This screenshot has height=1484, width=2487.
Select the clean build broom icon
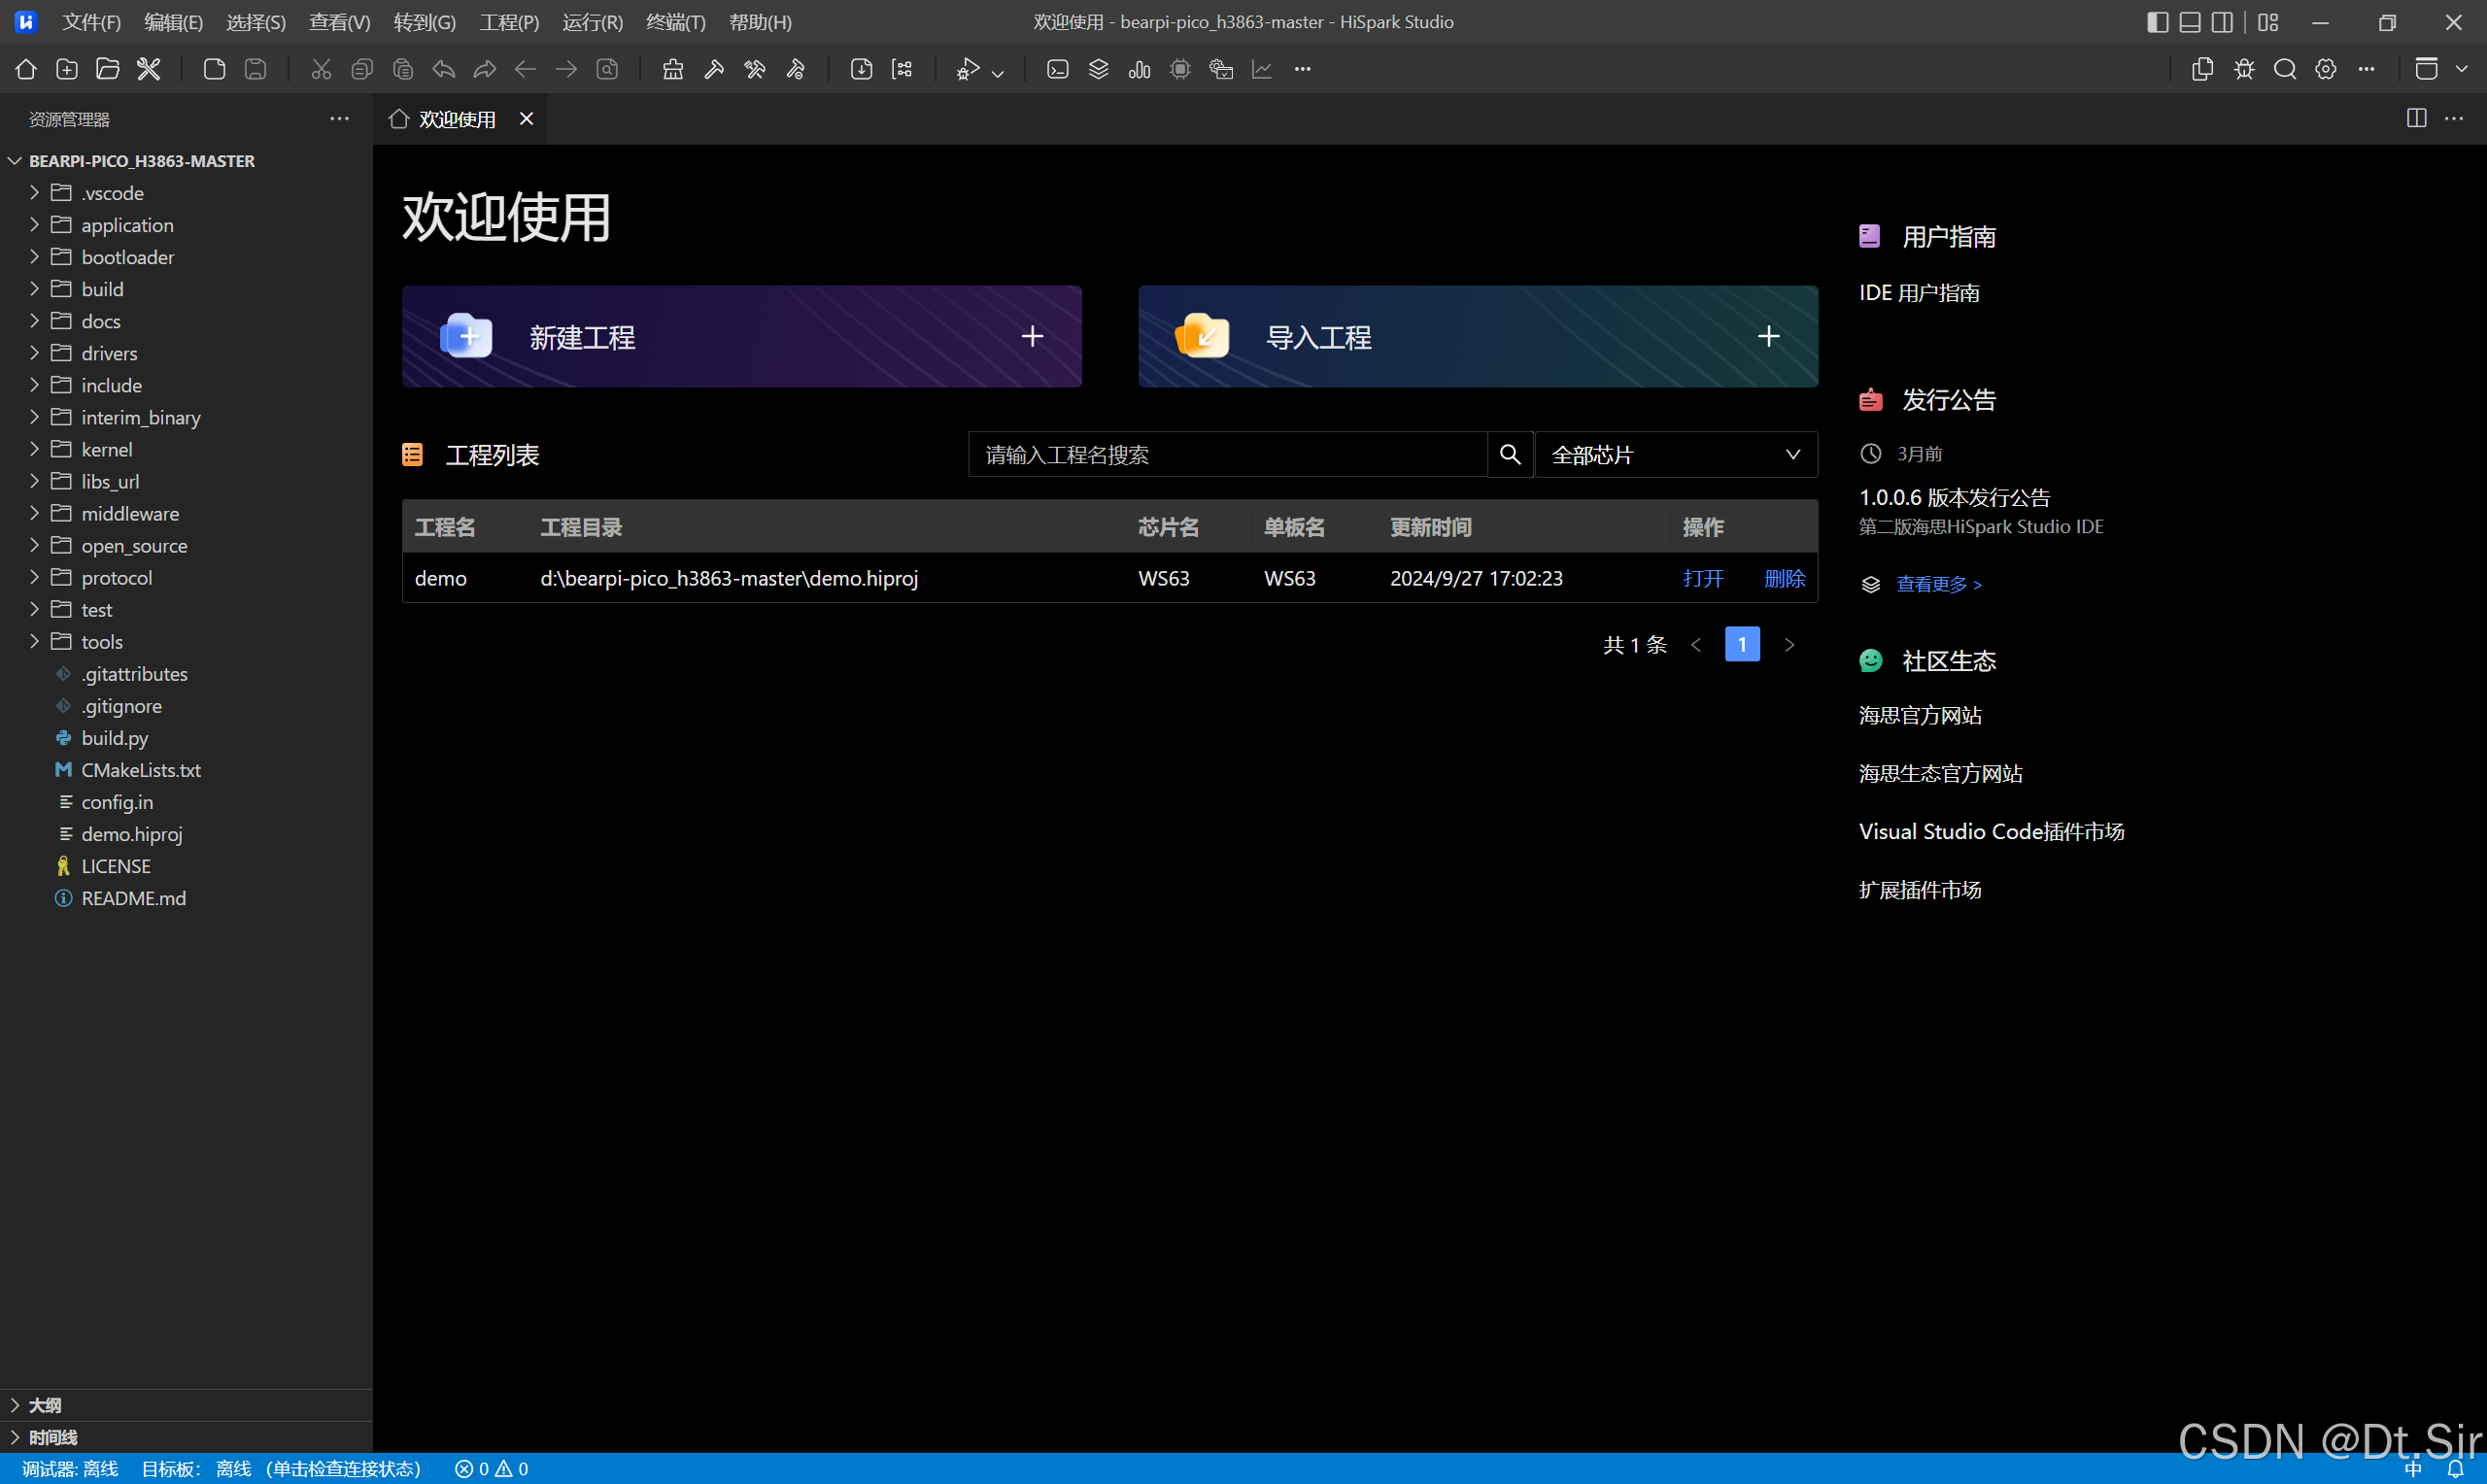(x=672, y=69)
